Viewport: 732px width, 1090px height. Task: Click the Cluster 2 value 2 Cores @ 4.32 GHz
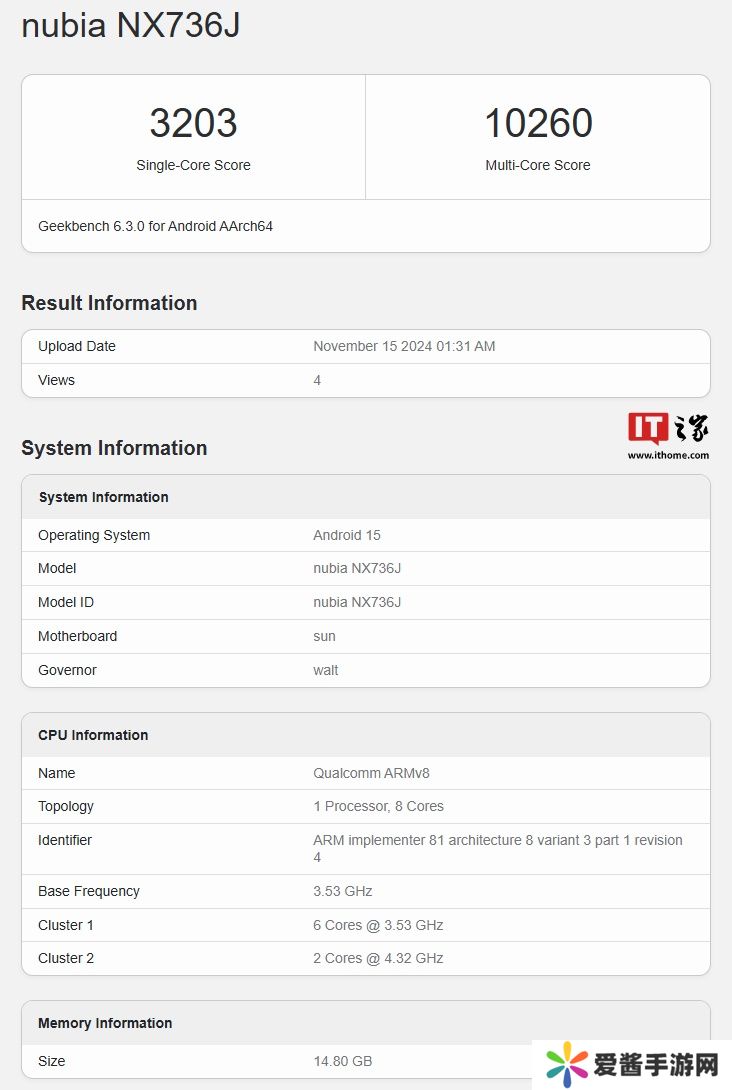tap(378, 958)
